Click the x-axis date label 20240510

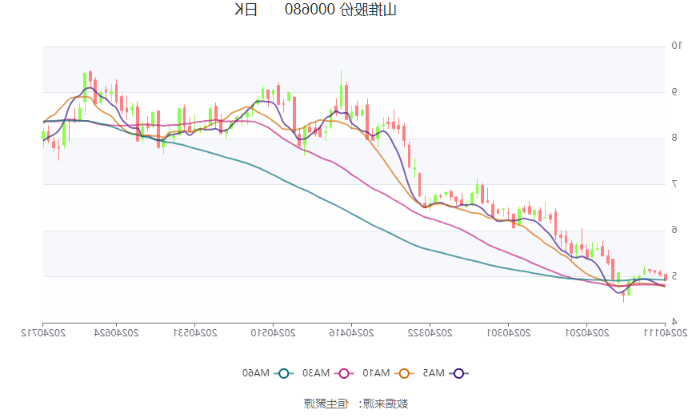click(273, 333)
